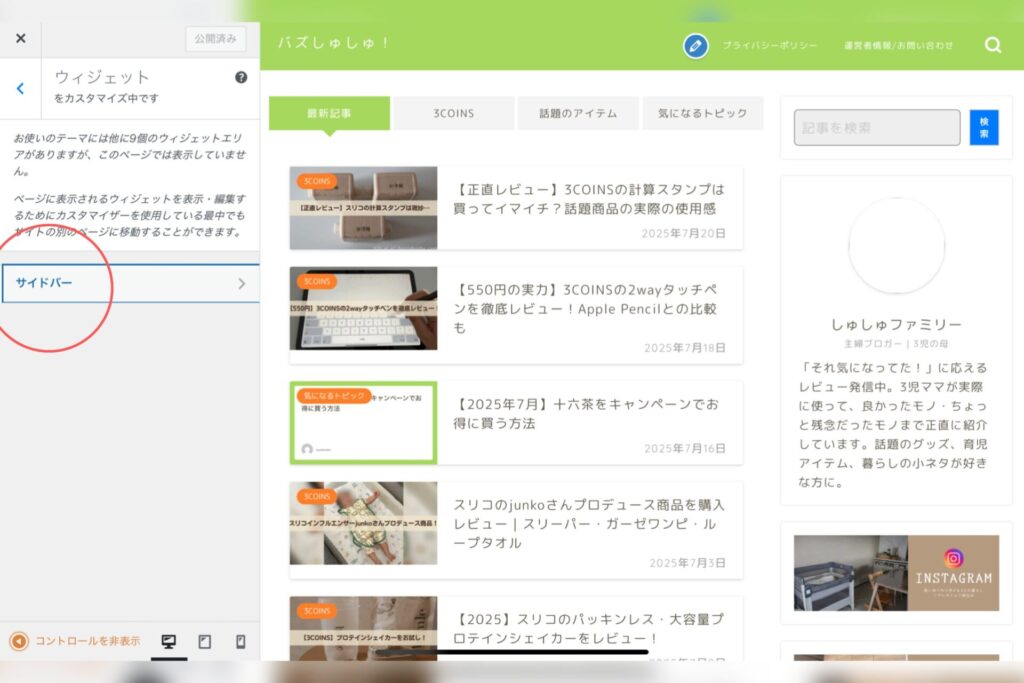Viewport: 1024px width, 683px height.
Task: Click the 計算スタンプ article thumbnail
Action: click(363, 208)
